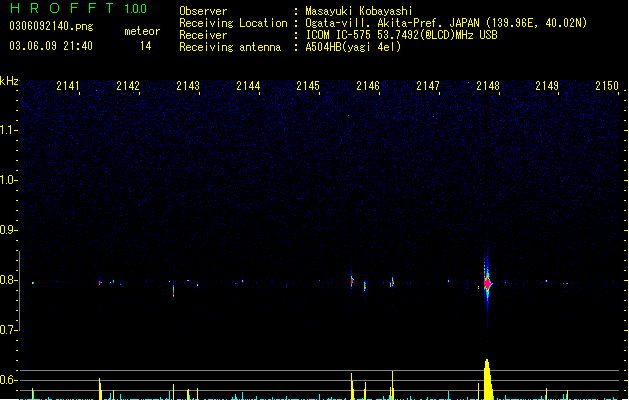The height and width of the screenshot is (400, 629).
Task: Select the 2145 time axis marker
Action: coord(308,86)
